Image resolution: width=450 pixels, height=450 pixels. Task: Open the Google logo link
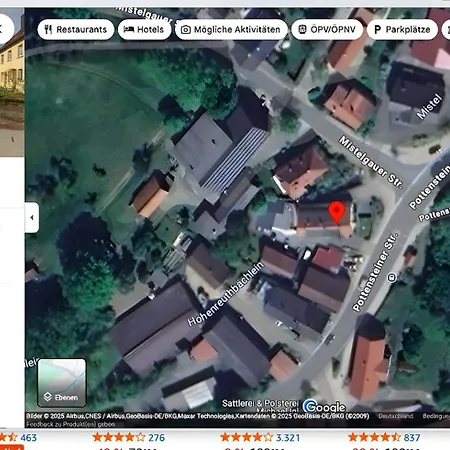point(324,407)
